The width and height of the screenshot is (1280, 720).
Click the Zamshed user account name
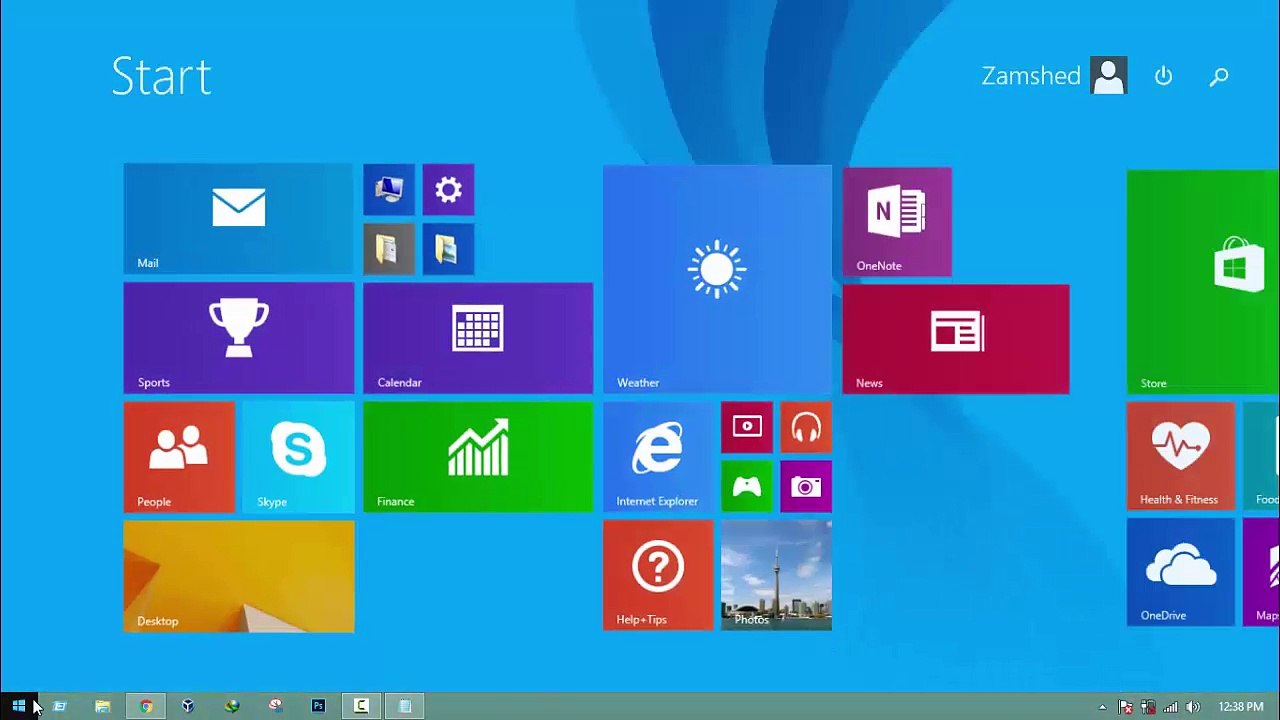point(1031,76)
